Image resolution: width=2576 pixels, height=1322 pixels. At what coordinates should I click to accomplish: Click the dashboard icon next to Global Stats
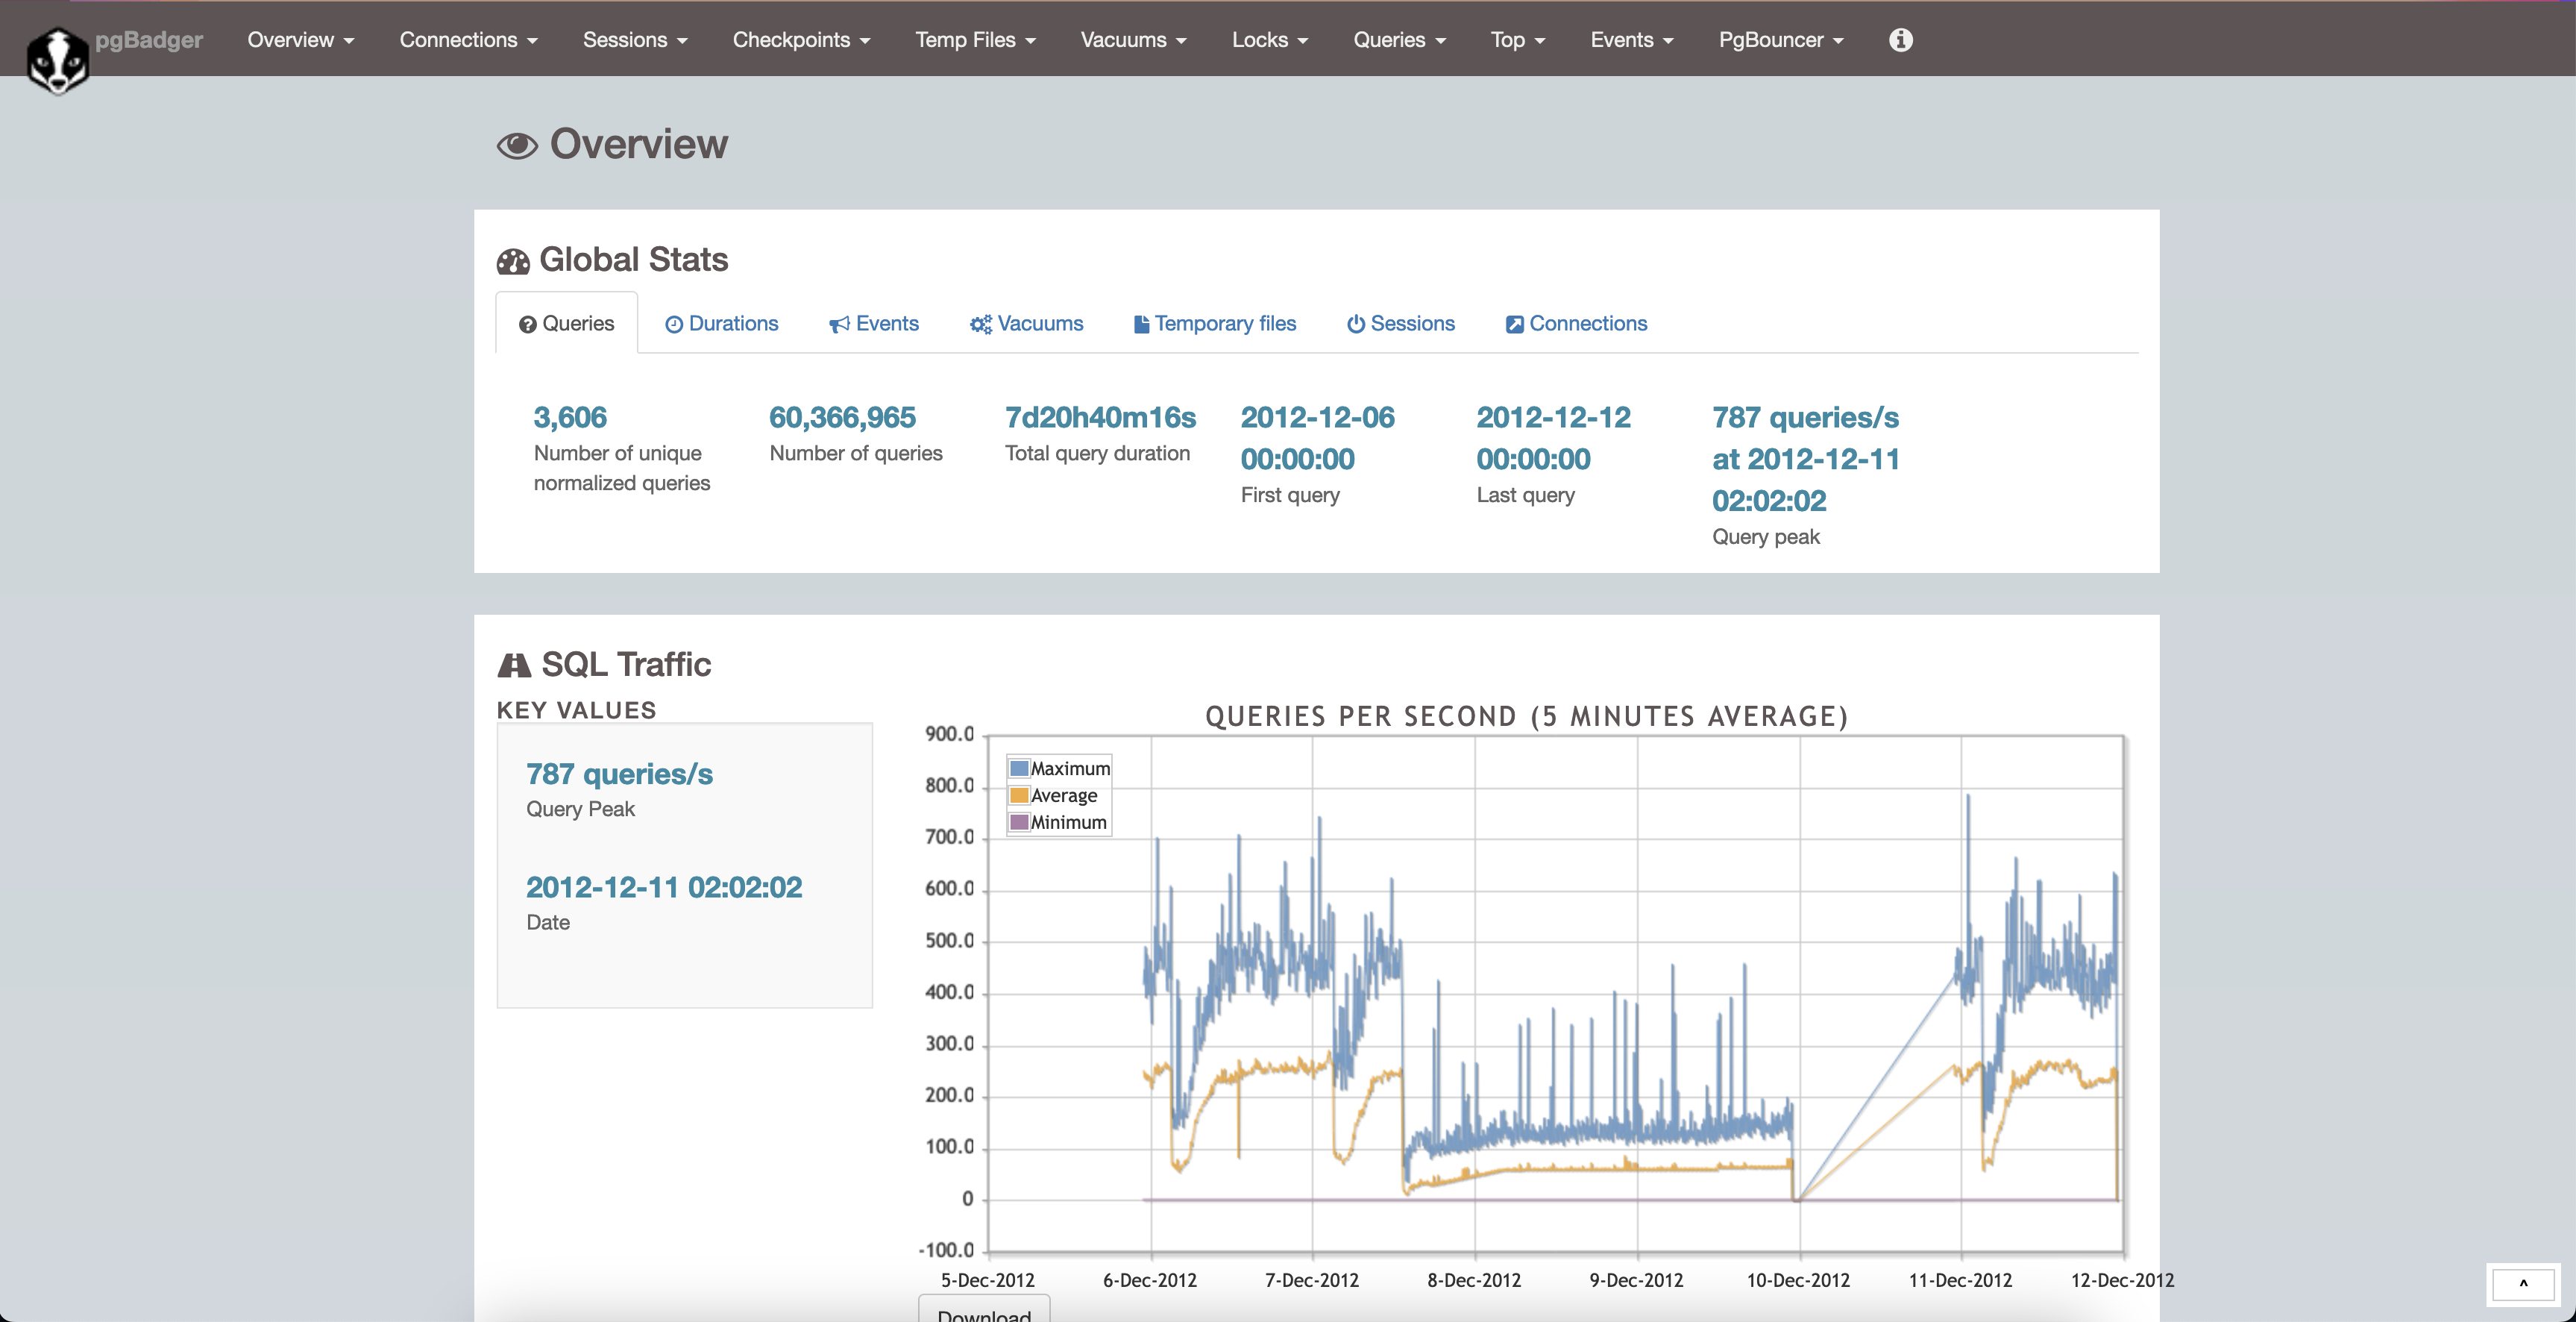(x=513, y=261)
